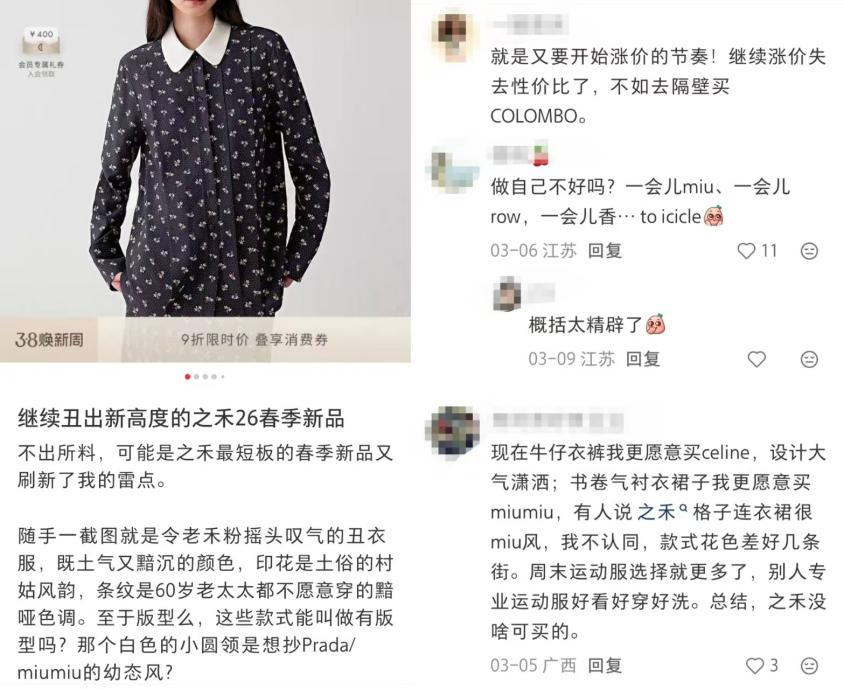This screenshot has height=689, width=844.
Task: Reply to the 03-09 Jiangsu comment
Action: coord(643,359)
